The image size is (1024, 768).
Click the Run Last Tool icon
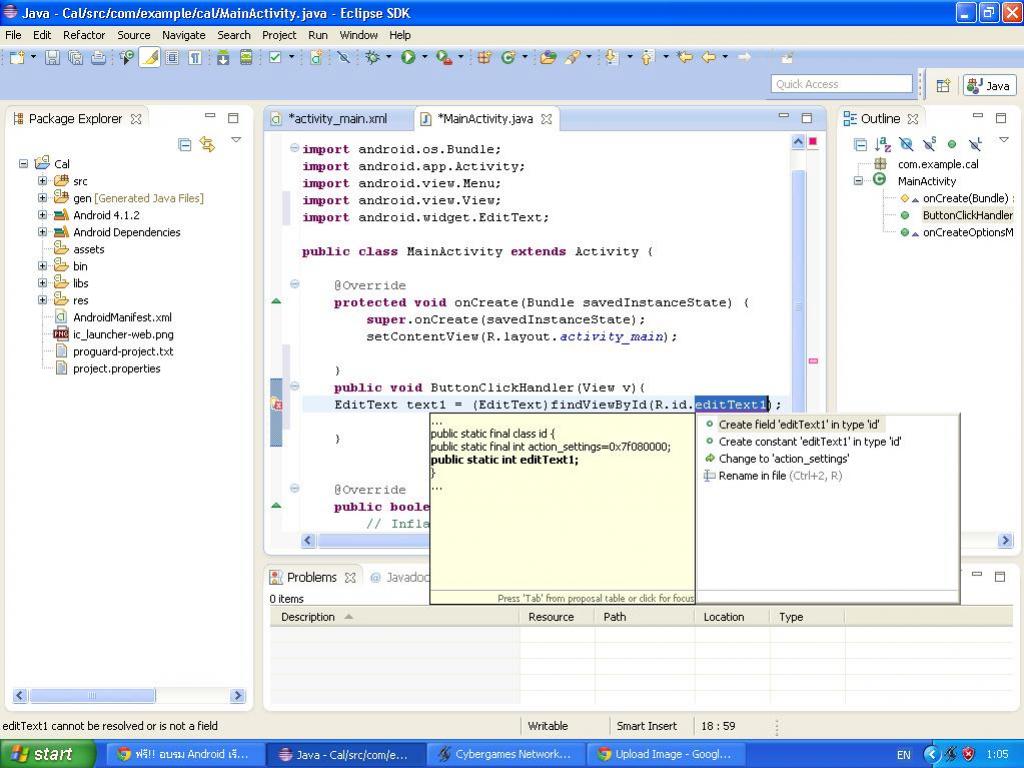(444, 57)
